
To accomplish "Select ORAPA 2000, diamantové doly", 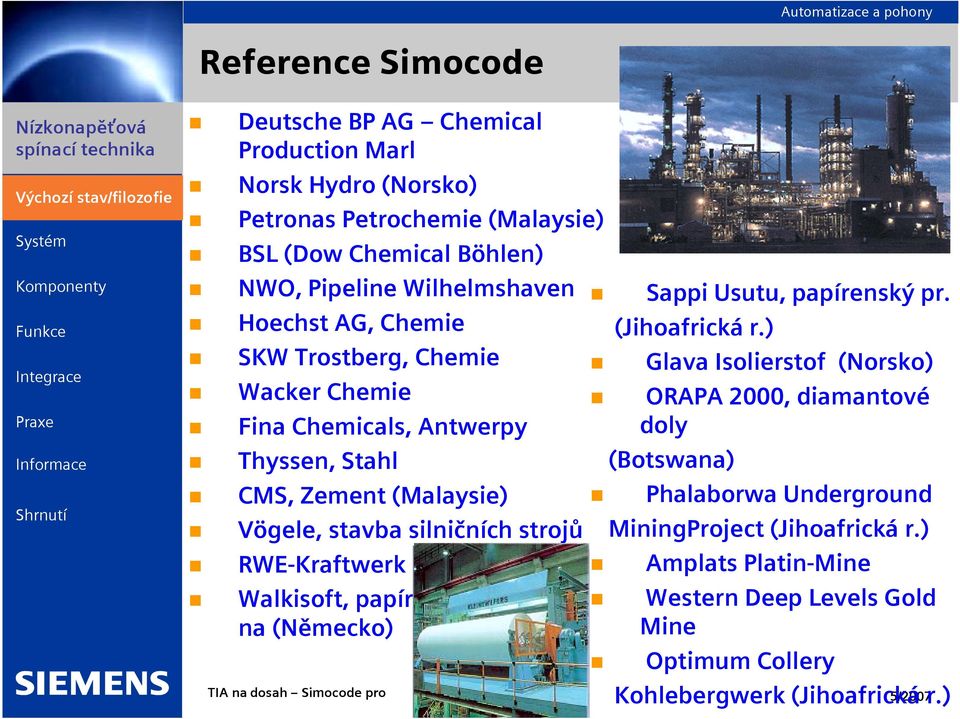I will (x=785, y=410).
